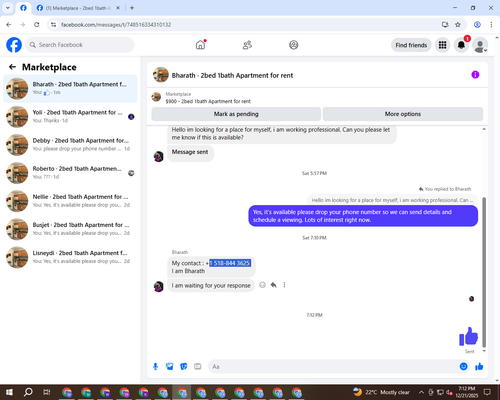Open the Friends icon in top navigation
This screenshot has height=400, width=500.
tap(247, 45)
